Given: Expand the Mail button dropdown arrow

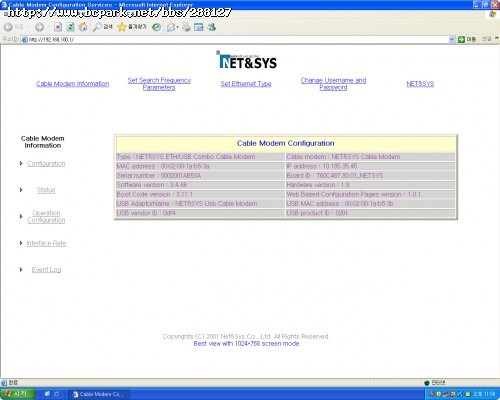Looking at the screenshot, I should 178,27.
